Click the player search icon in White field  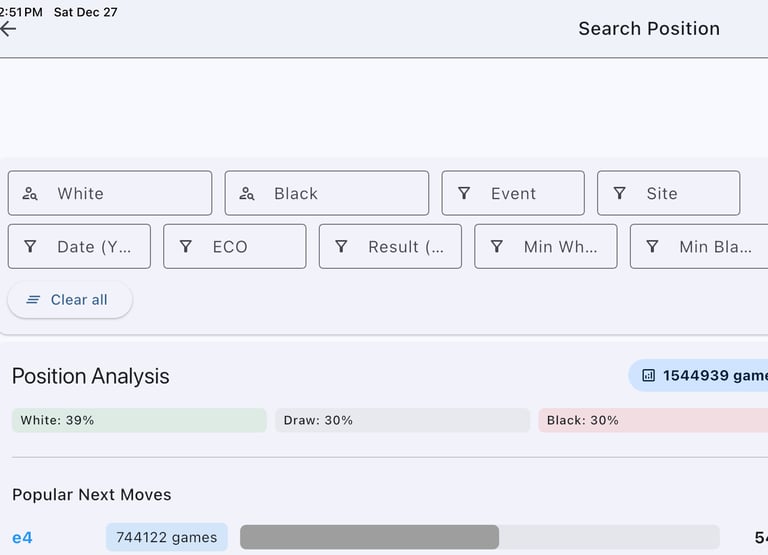pos(30,194)
